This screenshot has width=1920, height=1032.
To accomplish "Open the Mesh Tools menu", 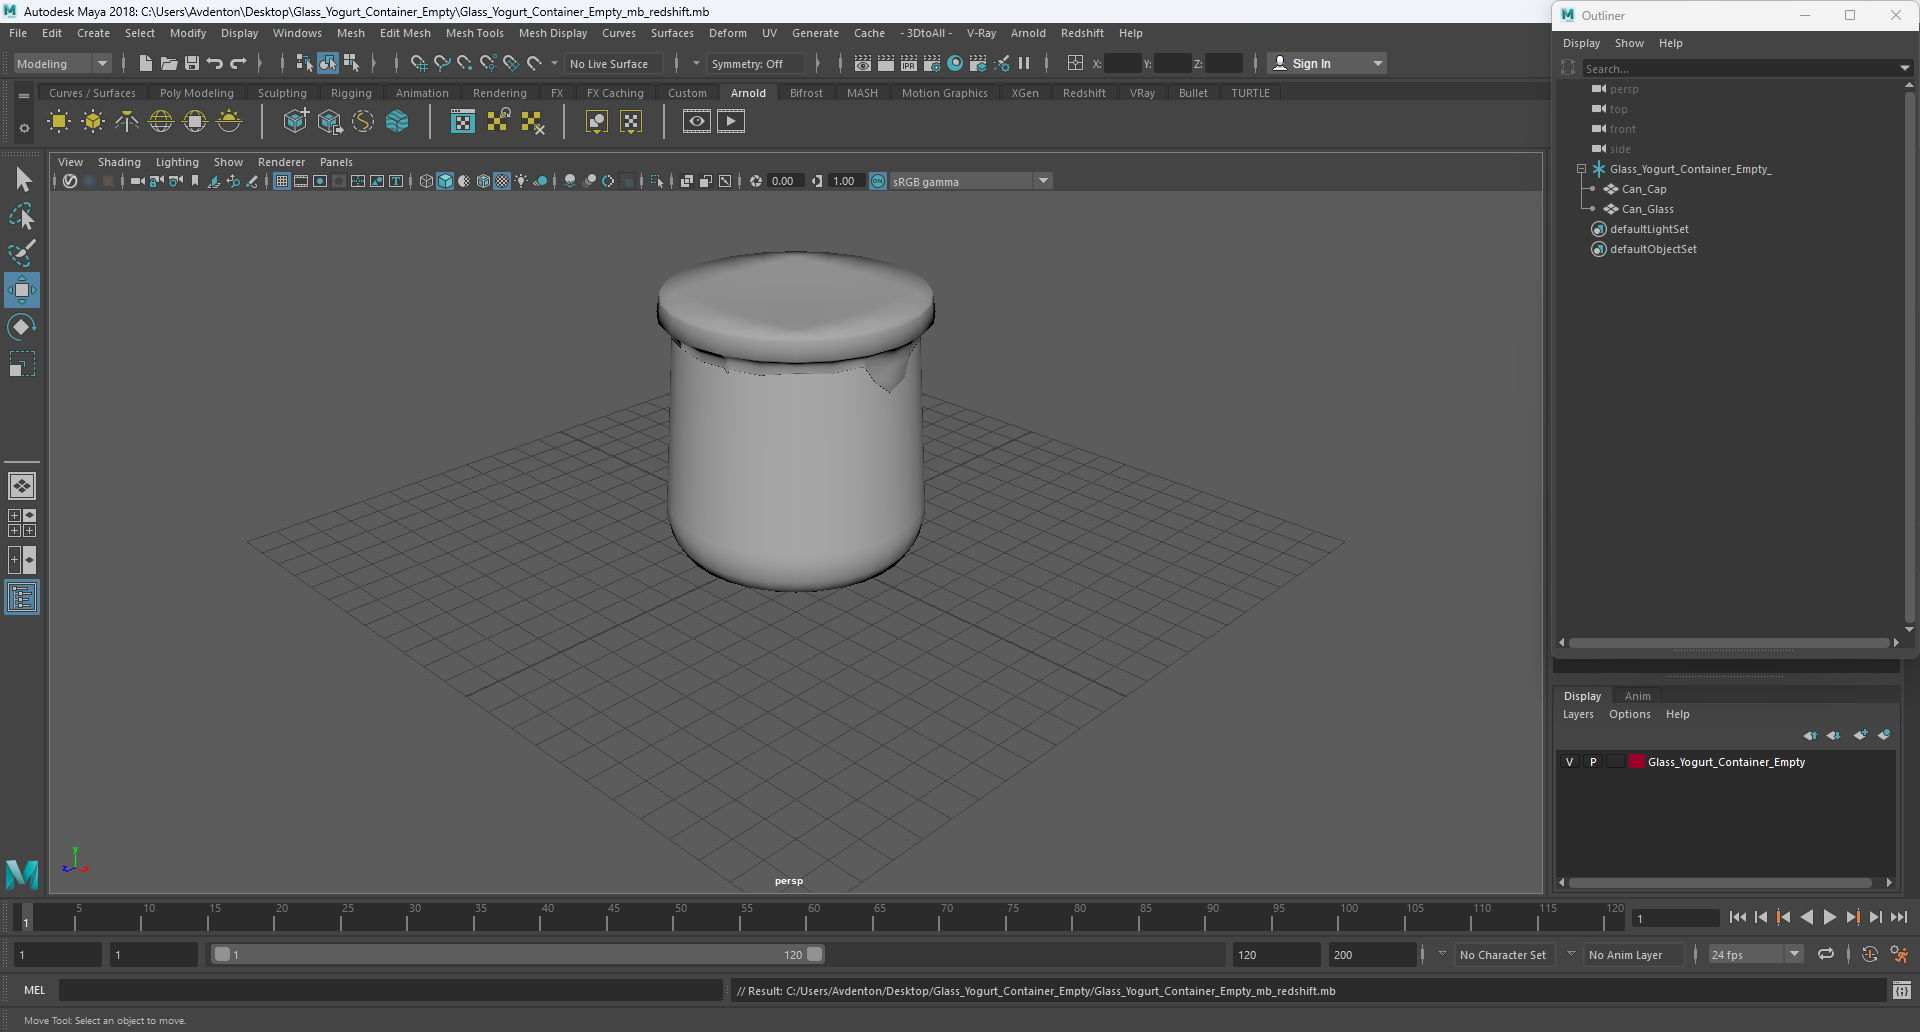I will 474,33.
